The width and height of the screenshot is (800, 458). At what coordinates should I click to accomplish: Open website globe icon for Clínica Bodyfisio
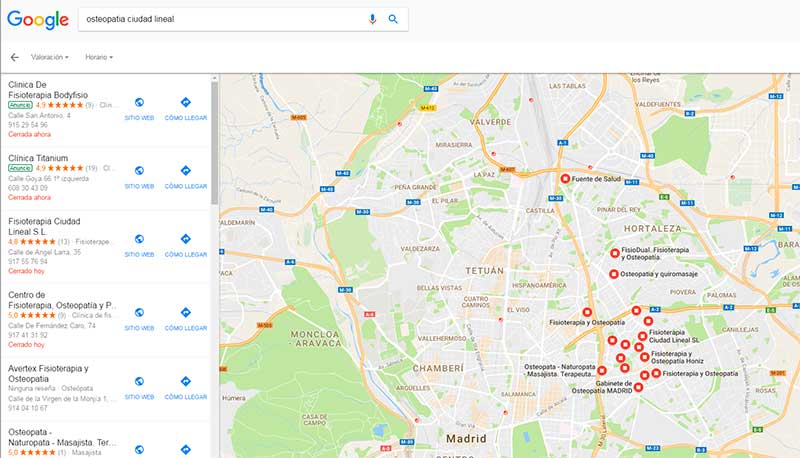point(139,103)
